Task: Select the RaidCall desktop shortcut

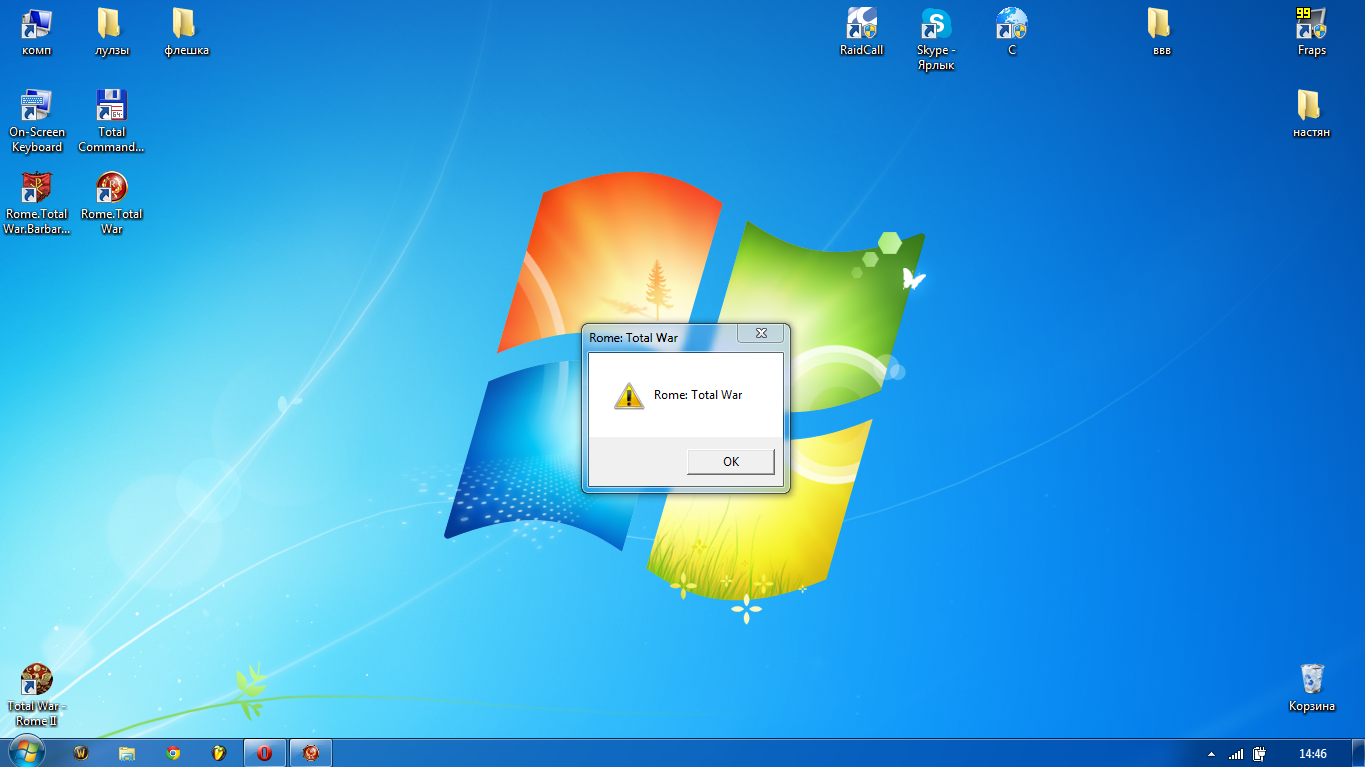Action: (x=862, y=32)
